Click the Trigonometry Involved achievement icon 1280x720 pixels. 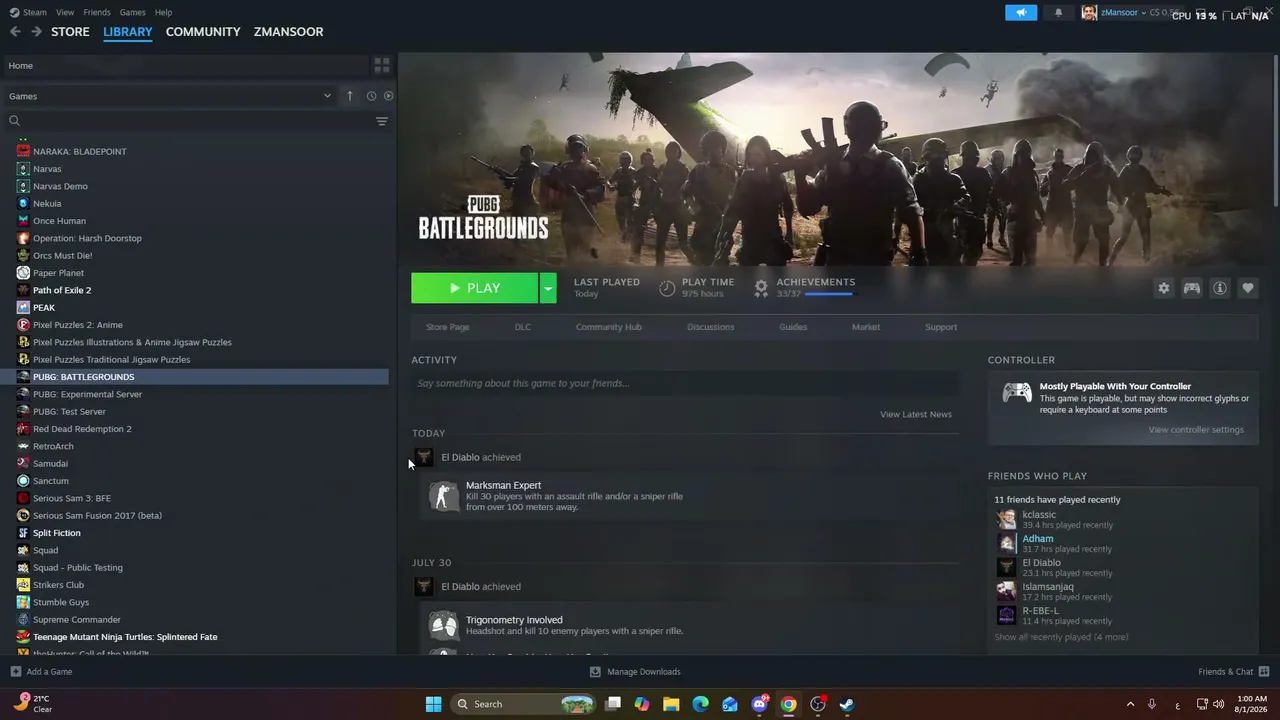pos(443,625)
